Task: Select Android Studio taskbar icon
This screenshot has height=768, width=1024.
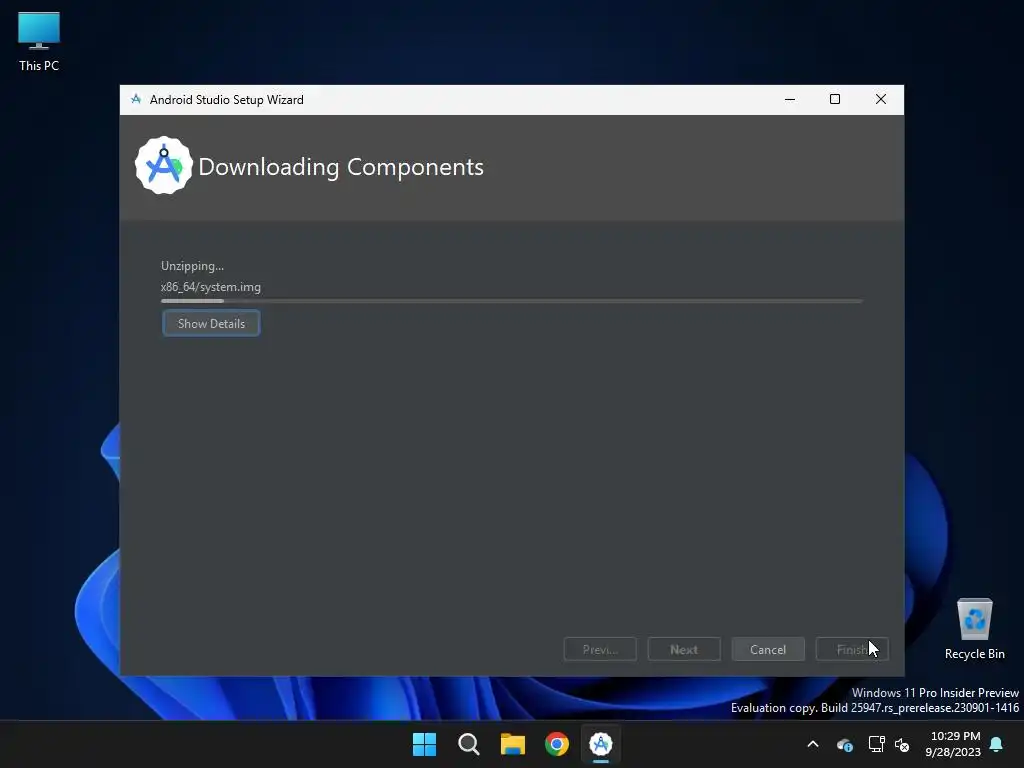Action: point(601,744)
